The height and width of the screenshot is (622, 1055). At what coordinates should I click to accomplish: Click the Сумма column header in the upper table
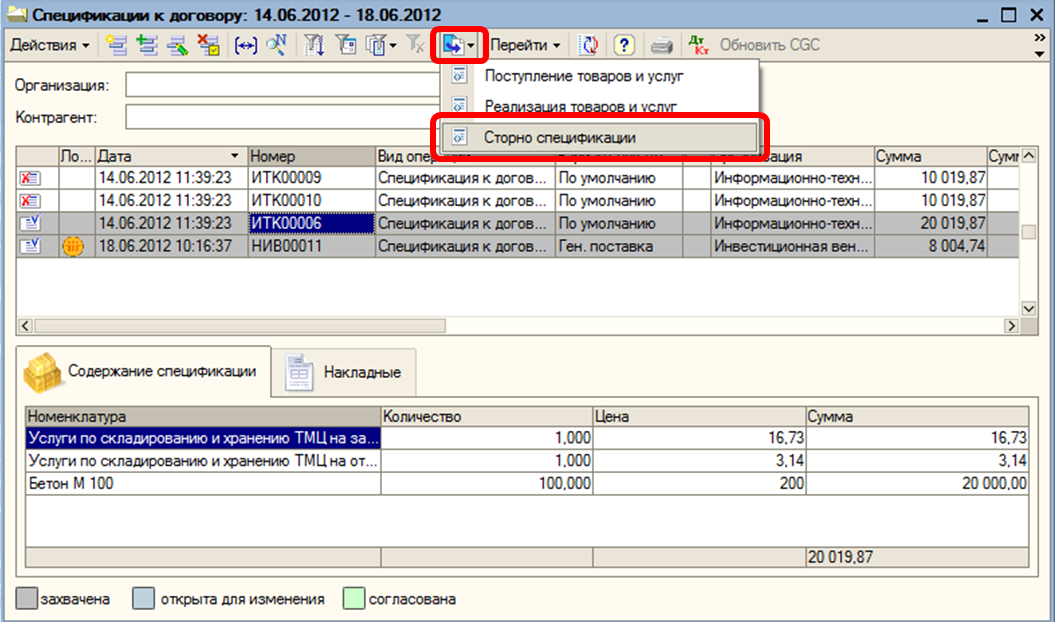[x=931, y=156]
